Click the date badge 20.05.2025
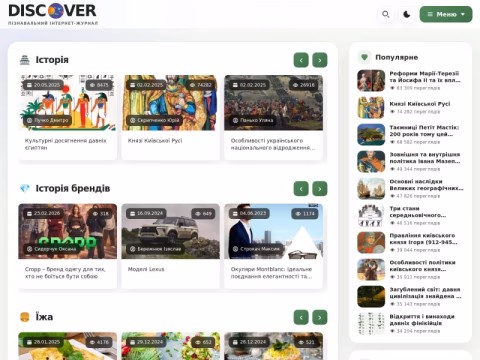The image size is (480, 360). 43,85
